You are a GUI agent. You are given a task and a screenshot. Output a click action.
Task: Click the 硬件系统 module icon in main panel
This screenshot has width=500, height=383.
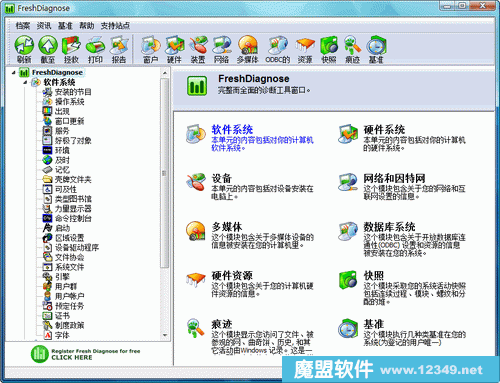(348, 134)
